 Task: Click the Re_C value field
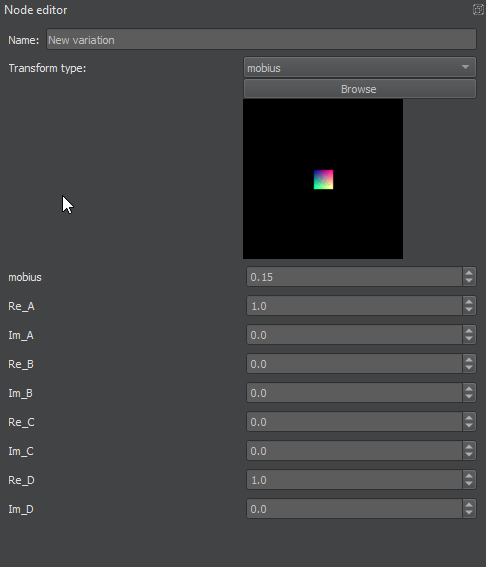[354, 422]
